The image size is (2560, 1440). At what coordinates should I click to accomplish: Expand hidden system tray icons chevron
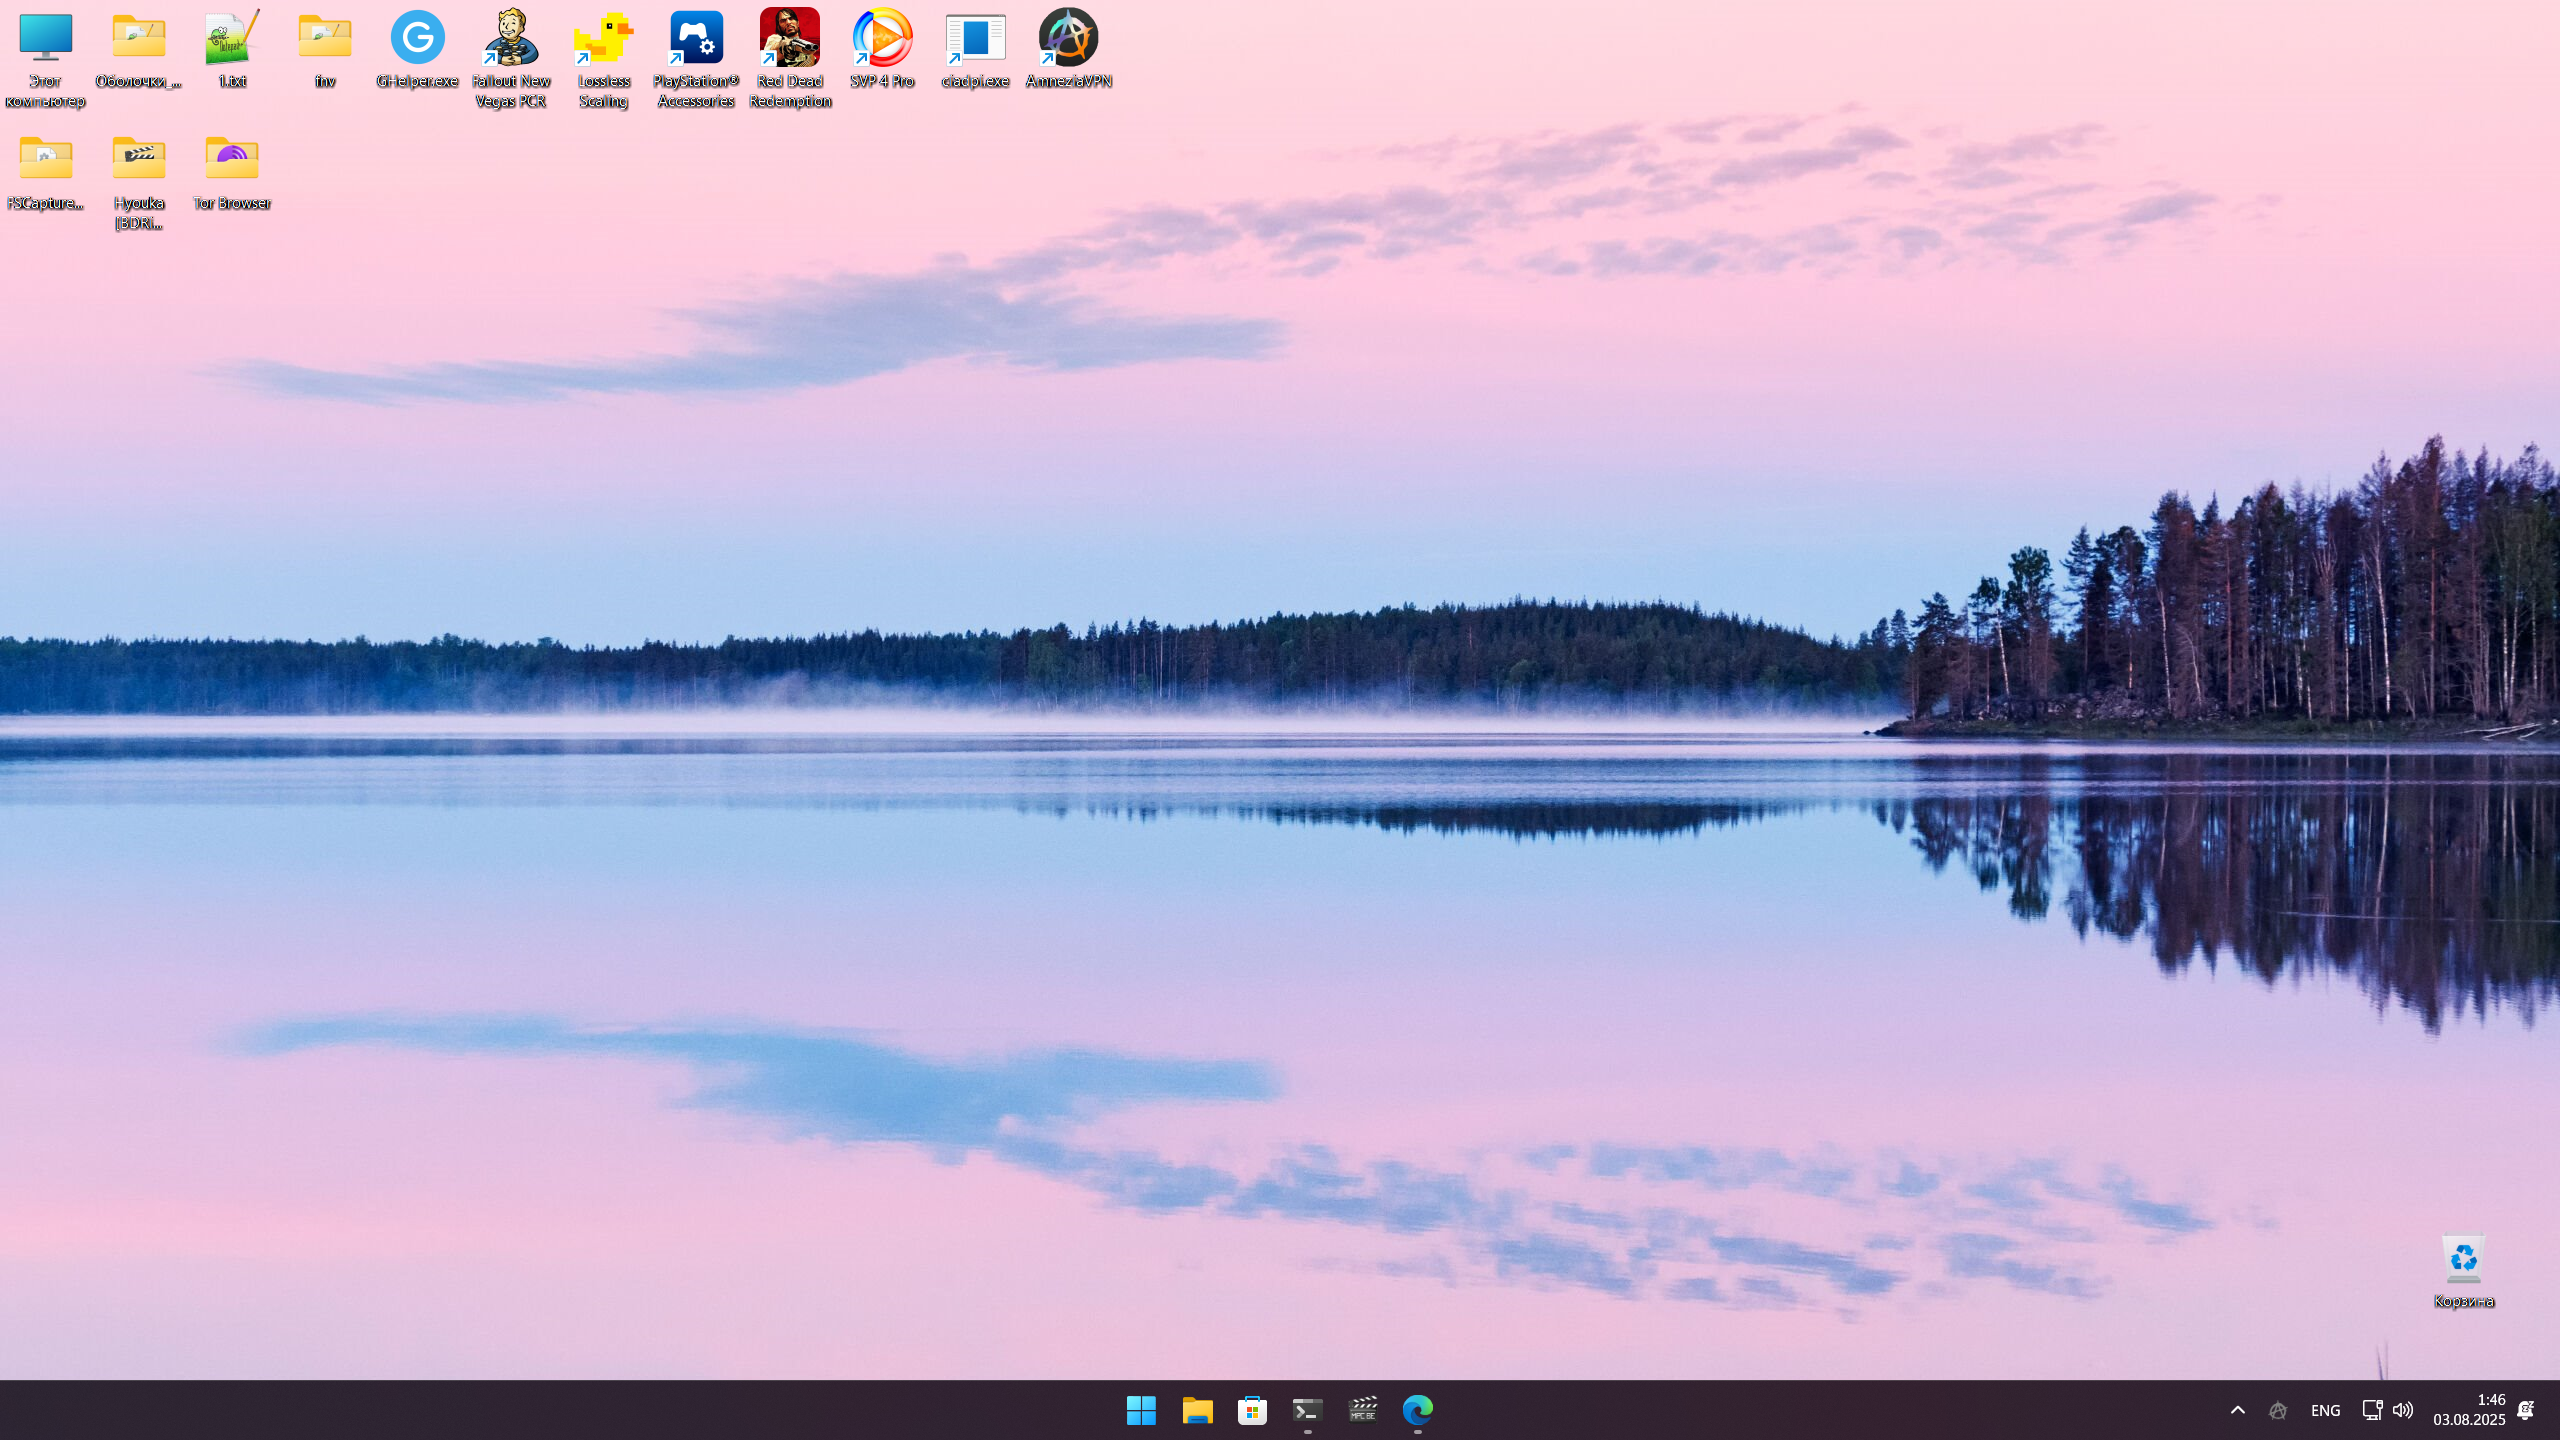click(2238, 1410)
